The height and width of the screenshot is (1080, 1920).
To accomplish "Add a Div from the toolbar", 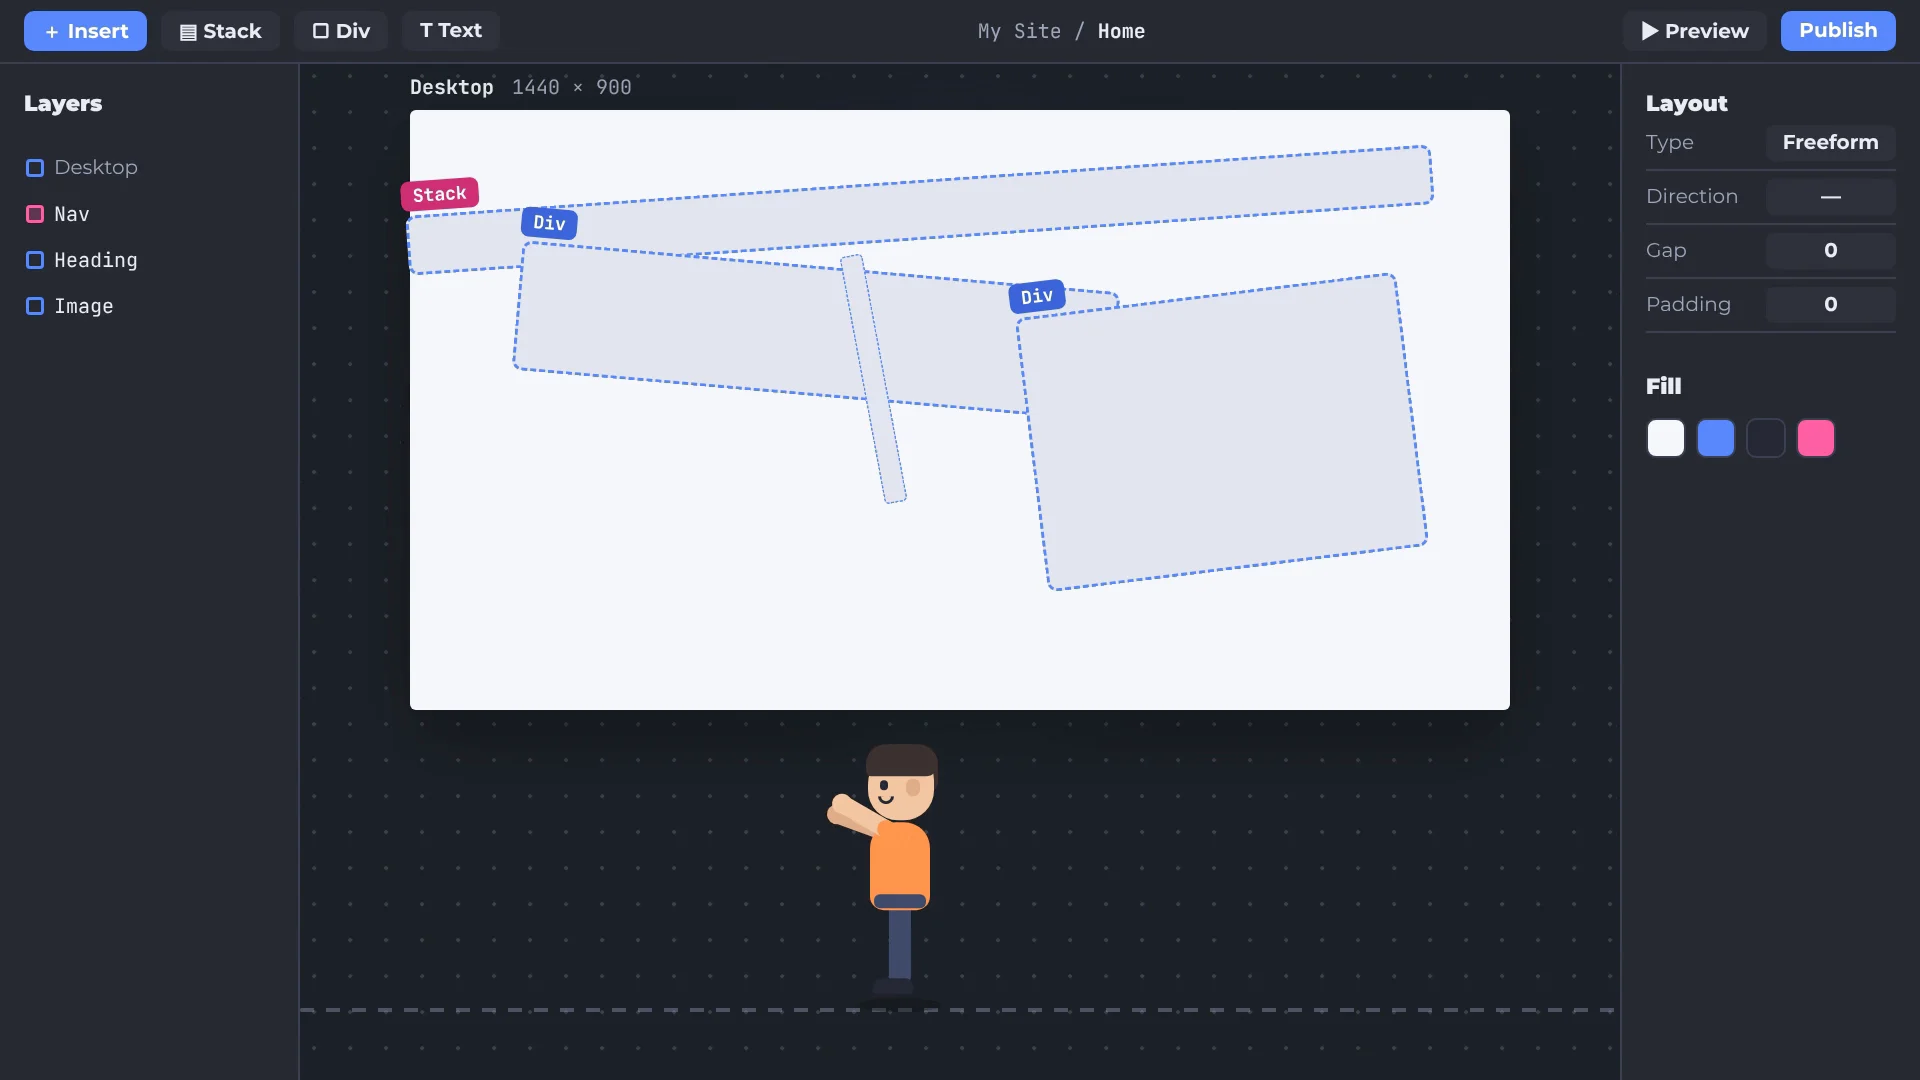I will 341,31.
